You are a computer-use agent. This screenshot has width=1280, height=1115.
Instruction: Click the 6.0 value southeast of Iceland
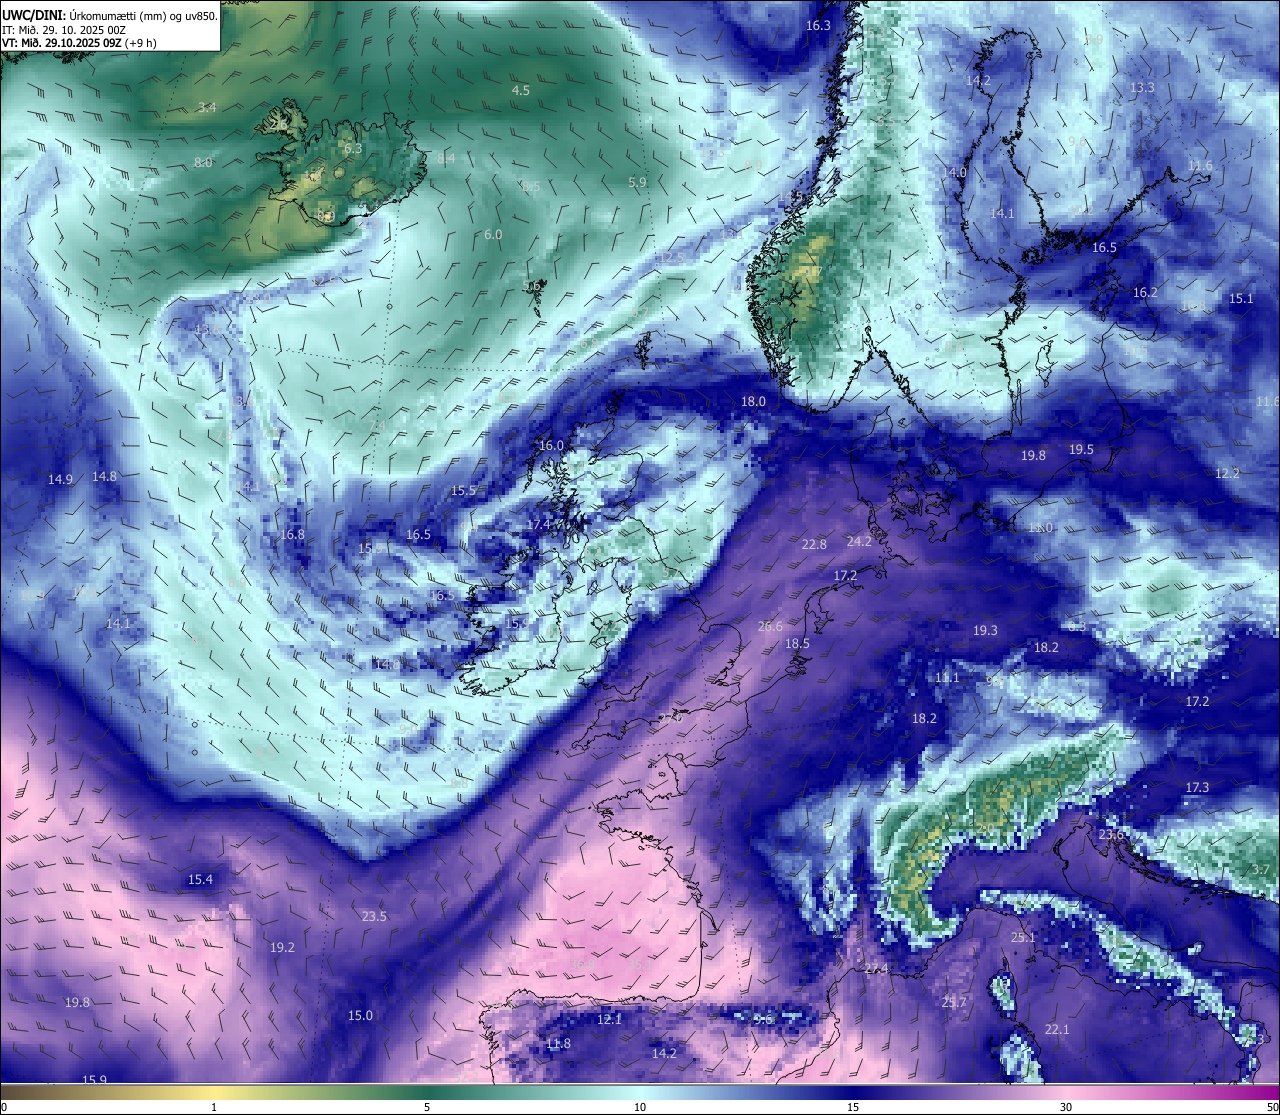[x=493, y=234]
